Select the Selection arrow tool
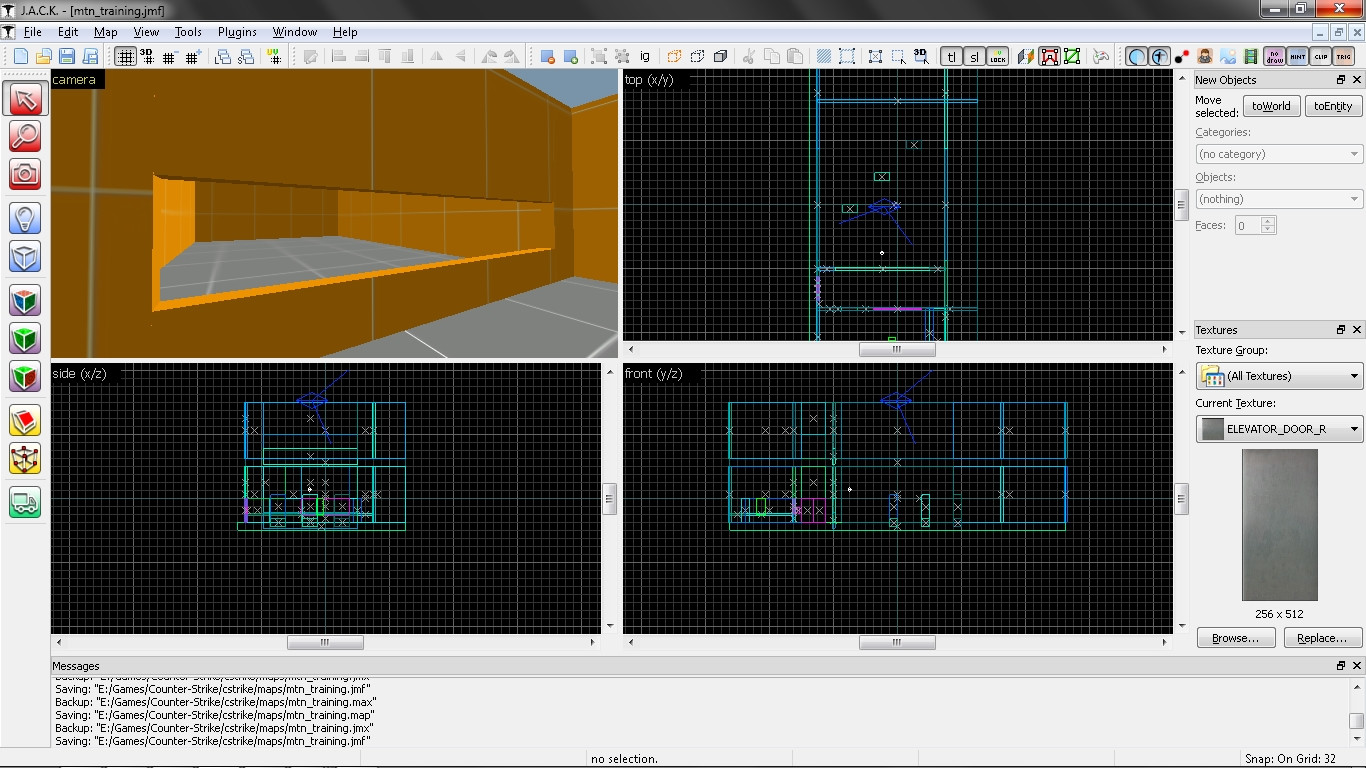Image resolution: width=1366 pixels, height=768 pixels. [25, 98]
